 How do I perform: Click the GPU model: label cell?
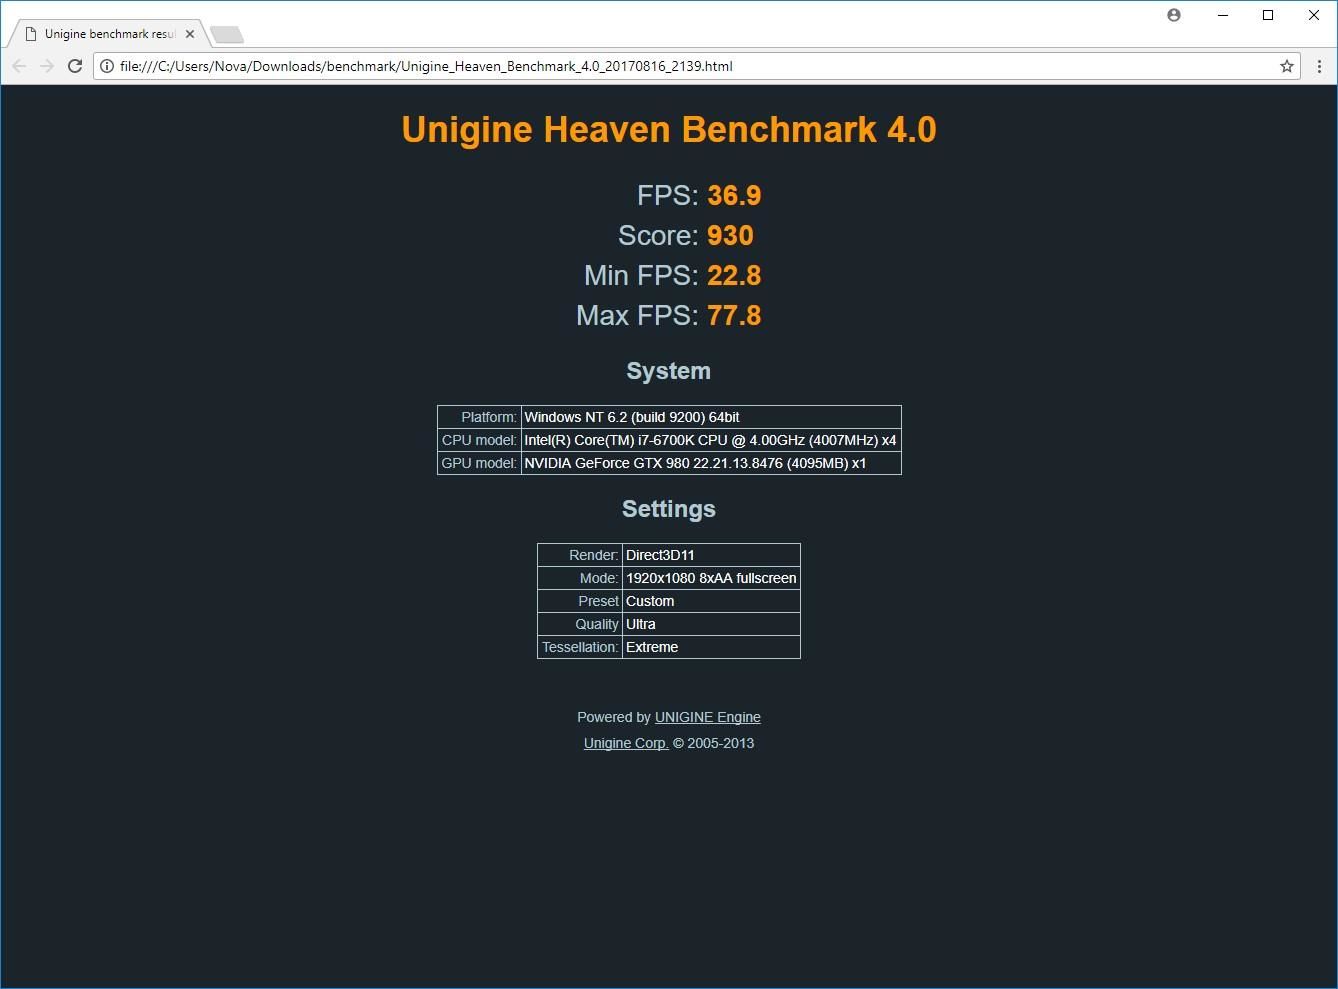click(x=479, y=463)
